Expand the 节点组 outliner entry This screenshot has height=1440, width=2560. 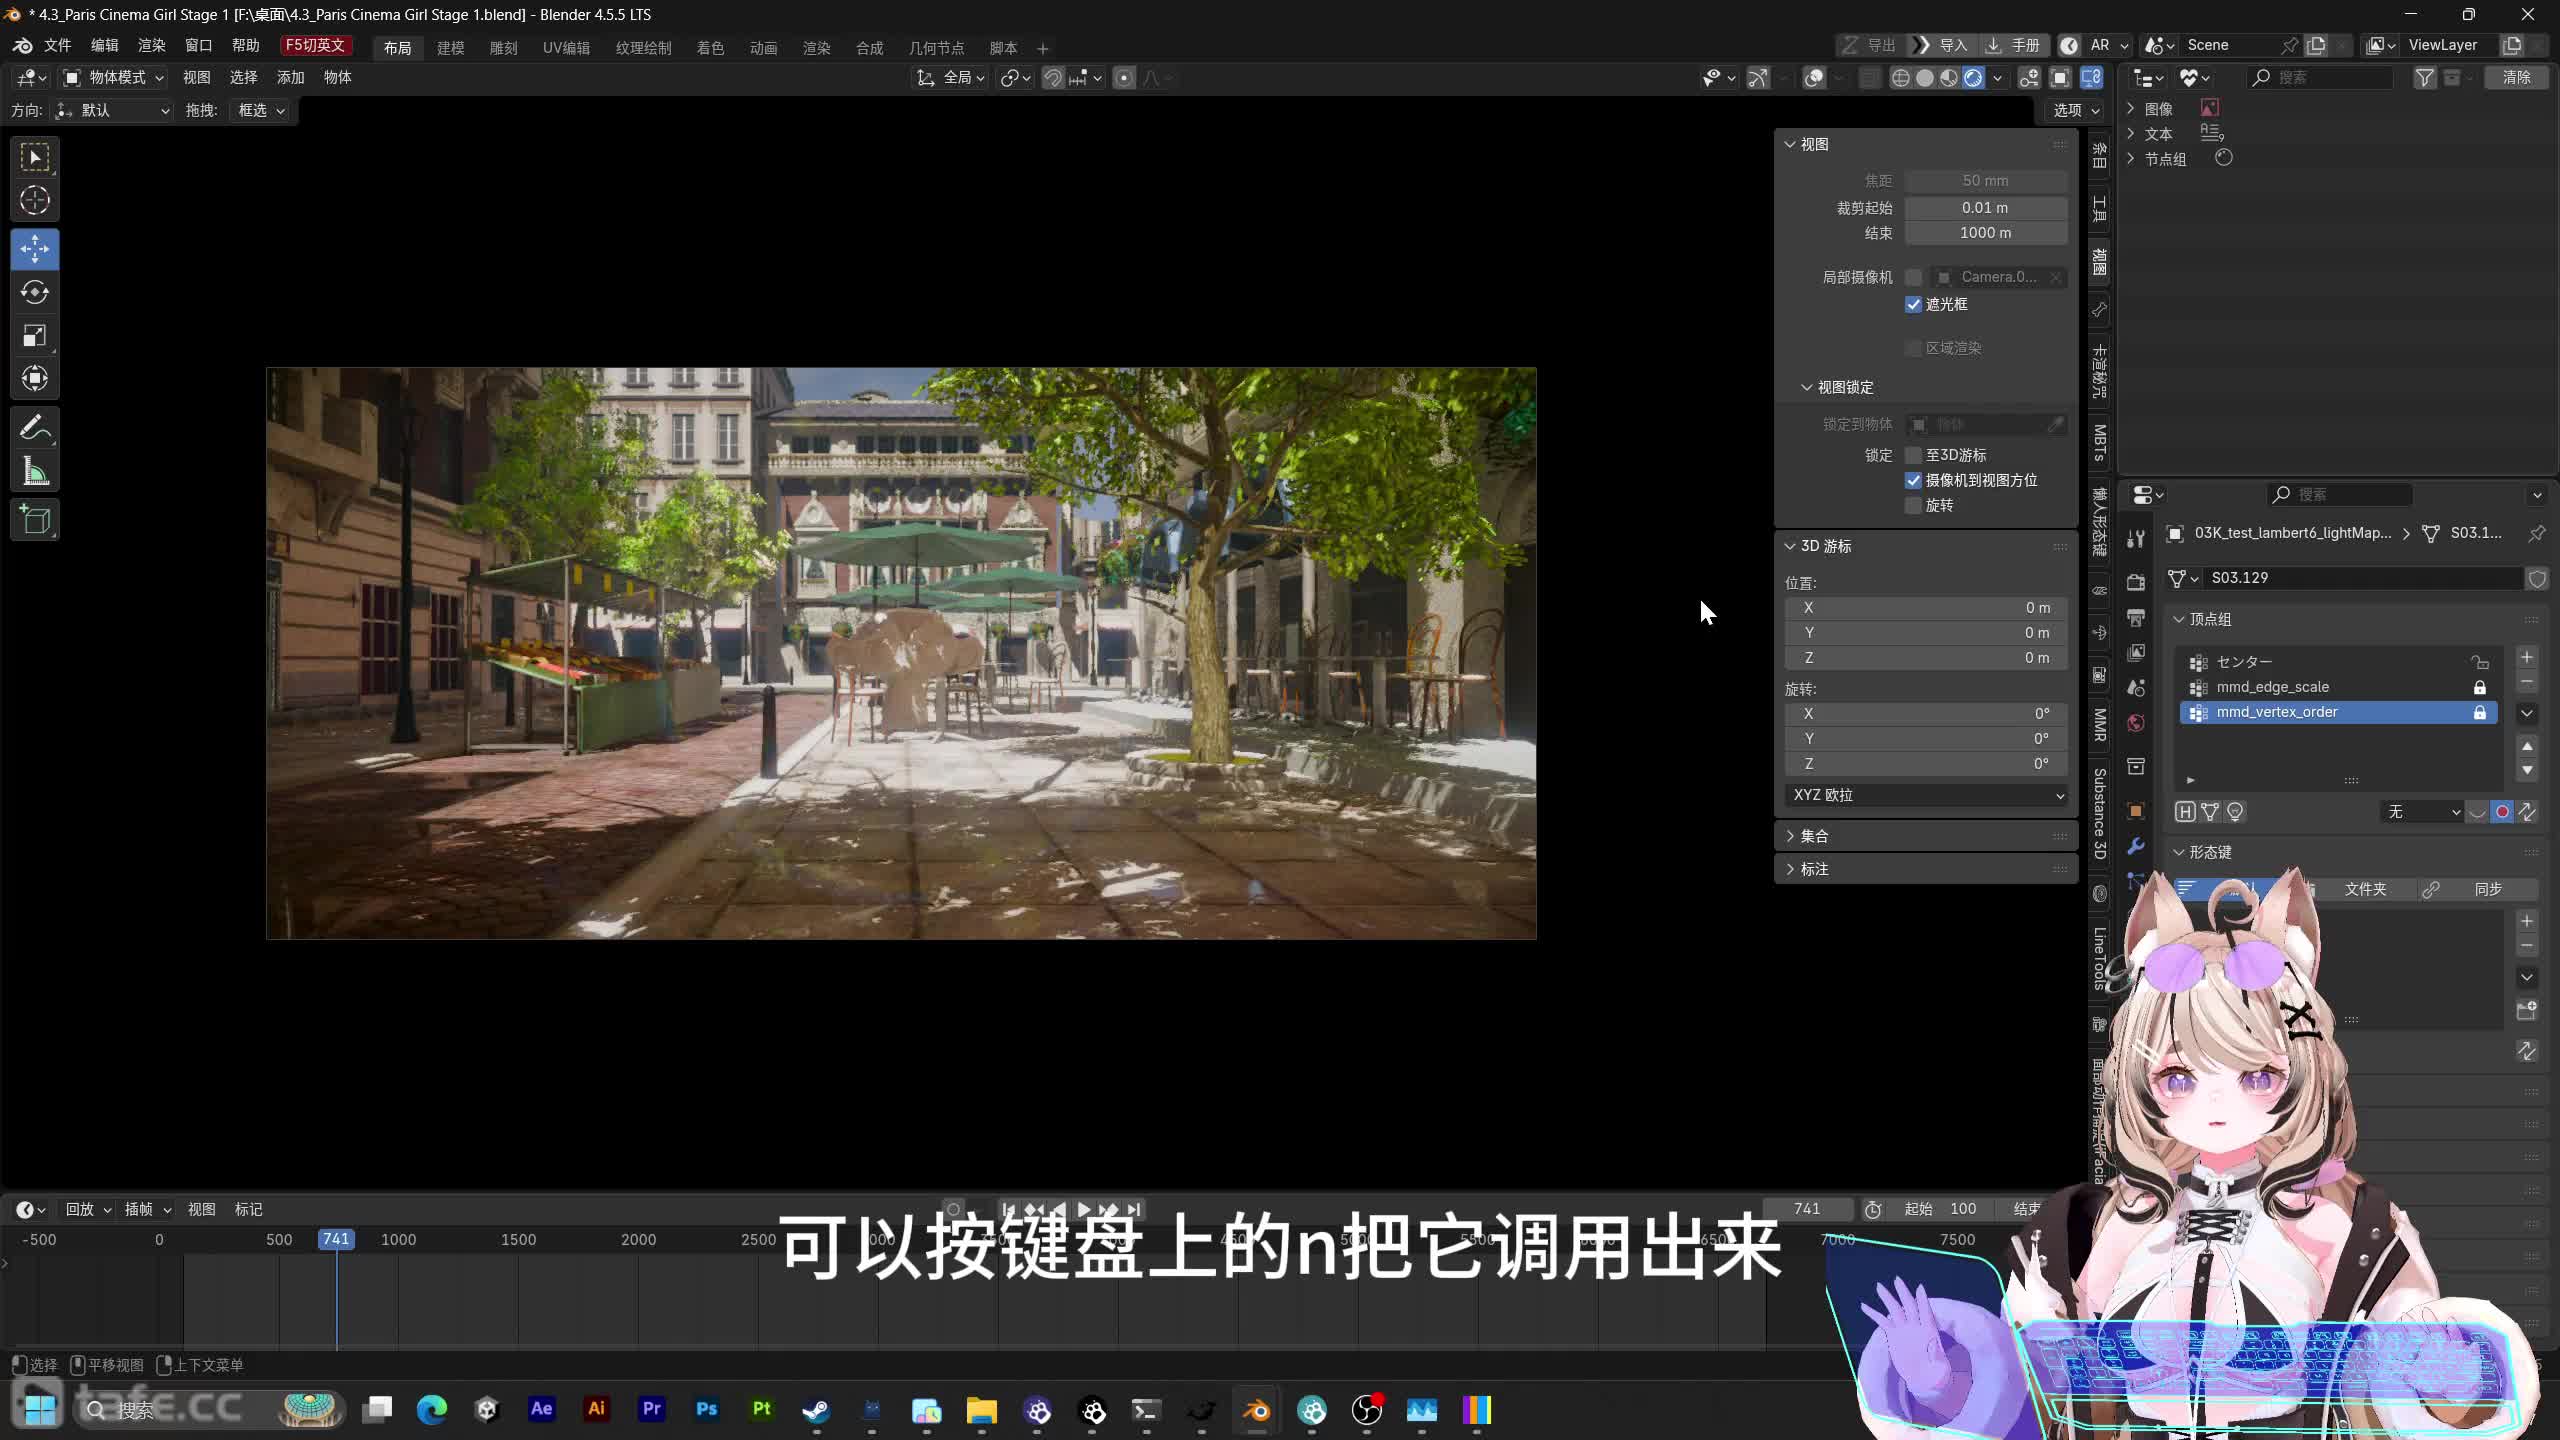[x=2130, y=159]
